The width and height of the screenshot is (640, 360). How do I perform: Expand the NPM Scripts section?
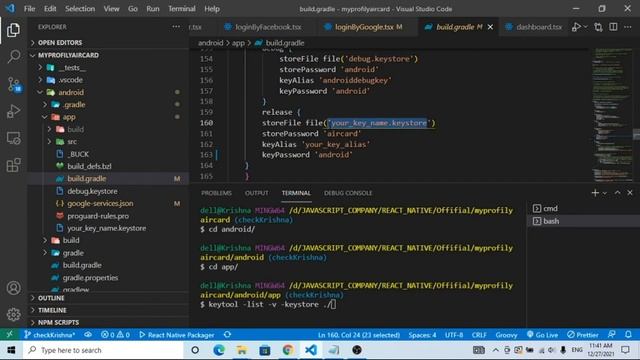(x=58, y=322)
